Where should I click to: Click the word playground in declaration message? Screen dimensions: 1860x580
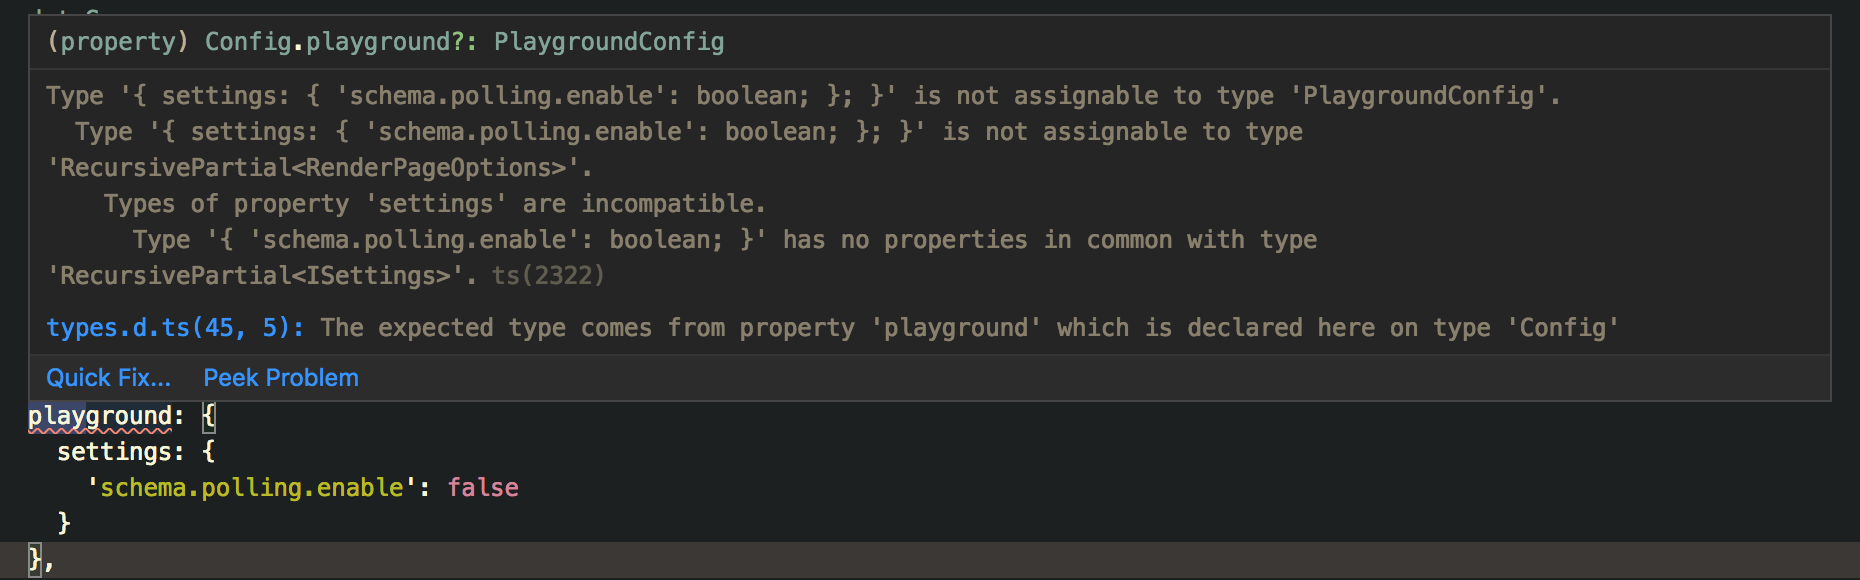tap(953, 327)
